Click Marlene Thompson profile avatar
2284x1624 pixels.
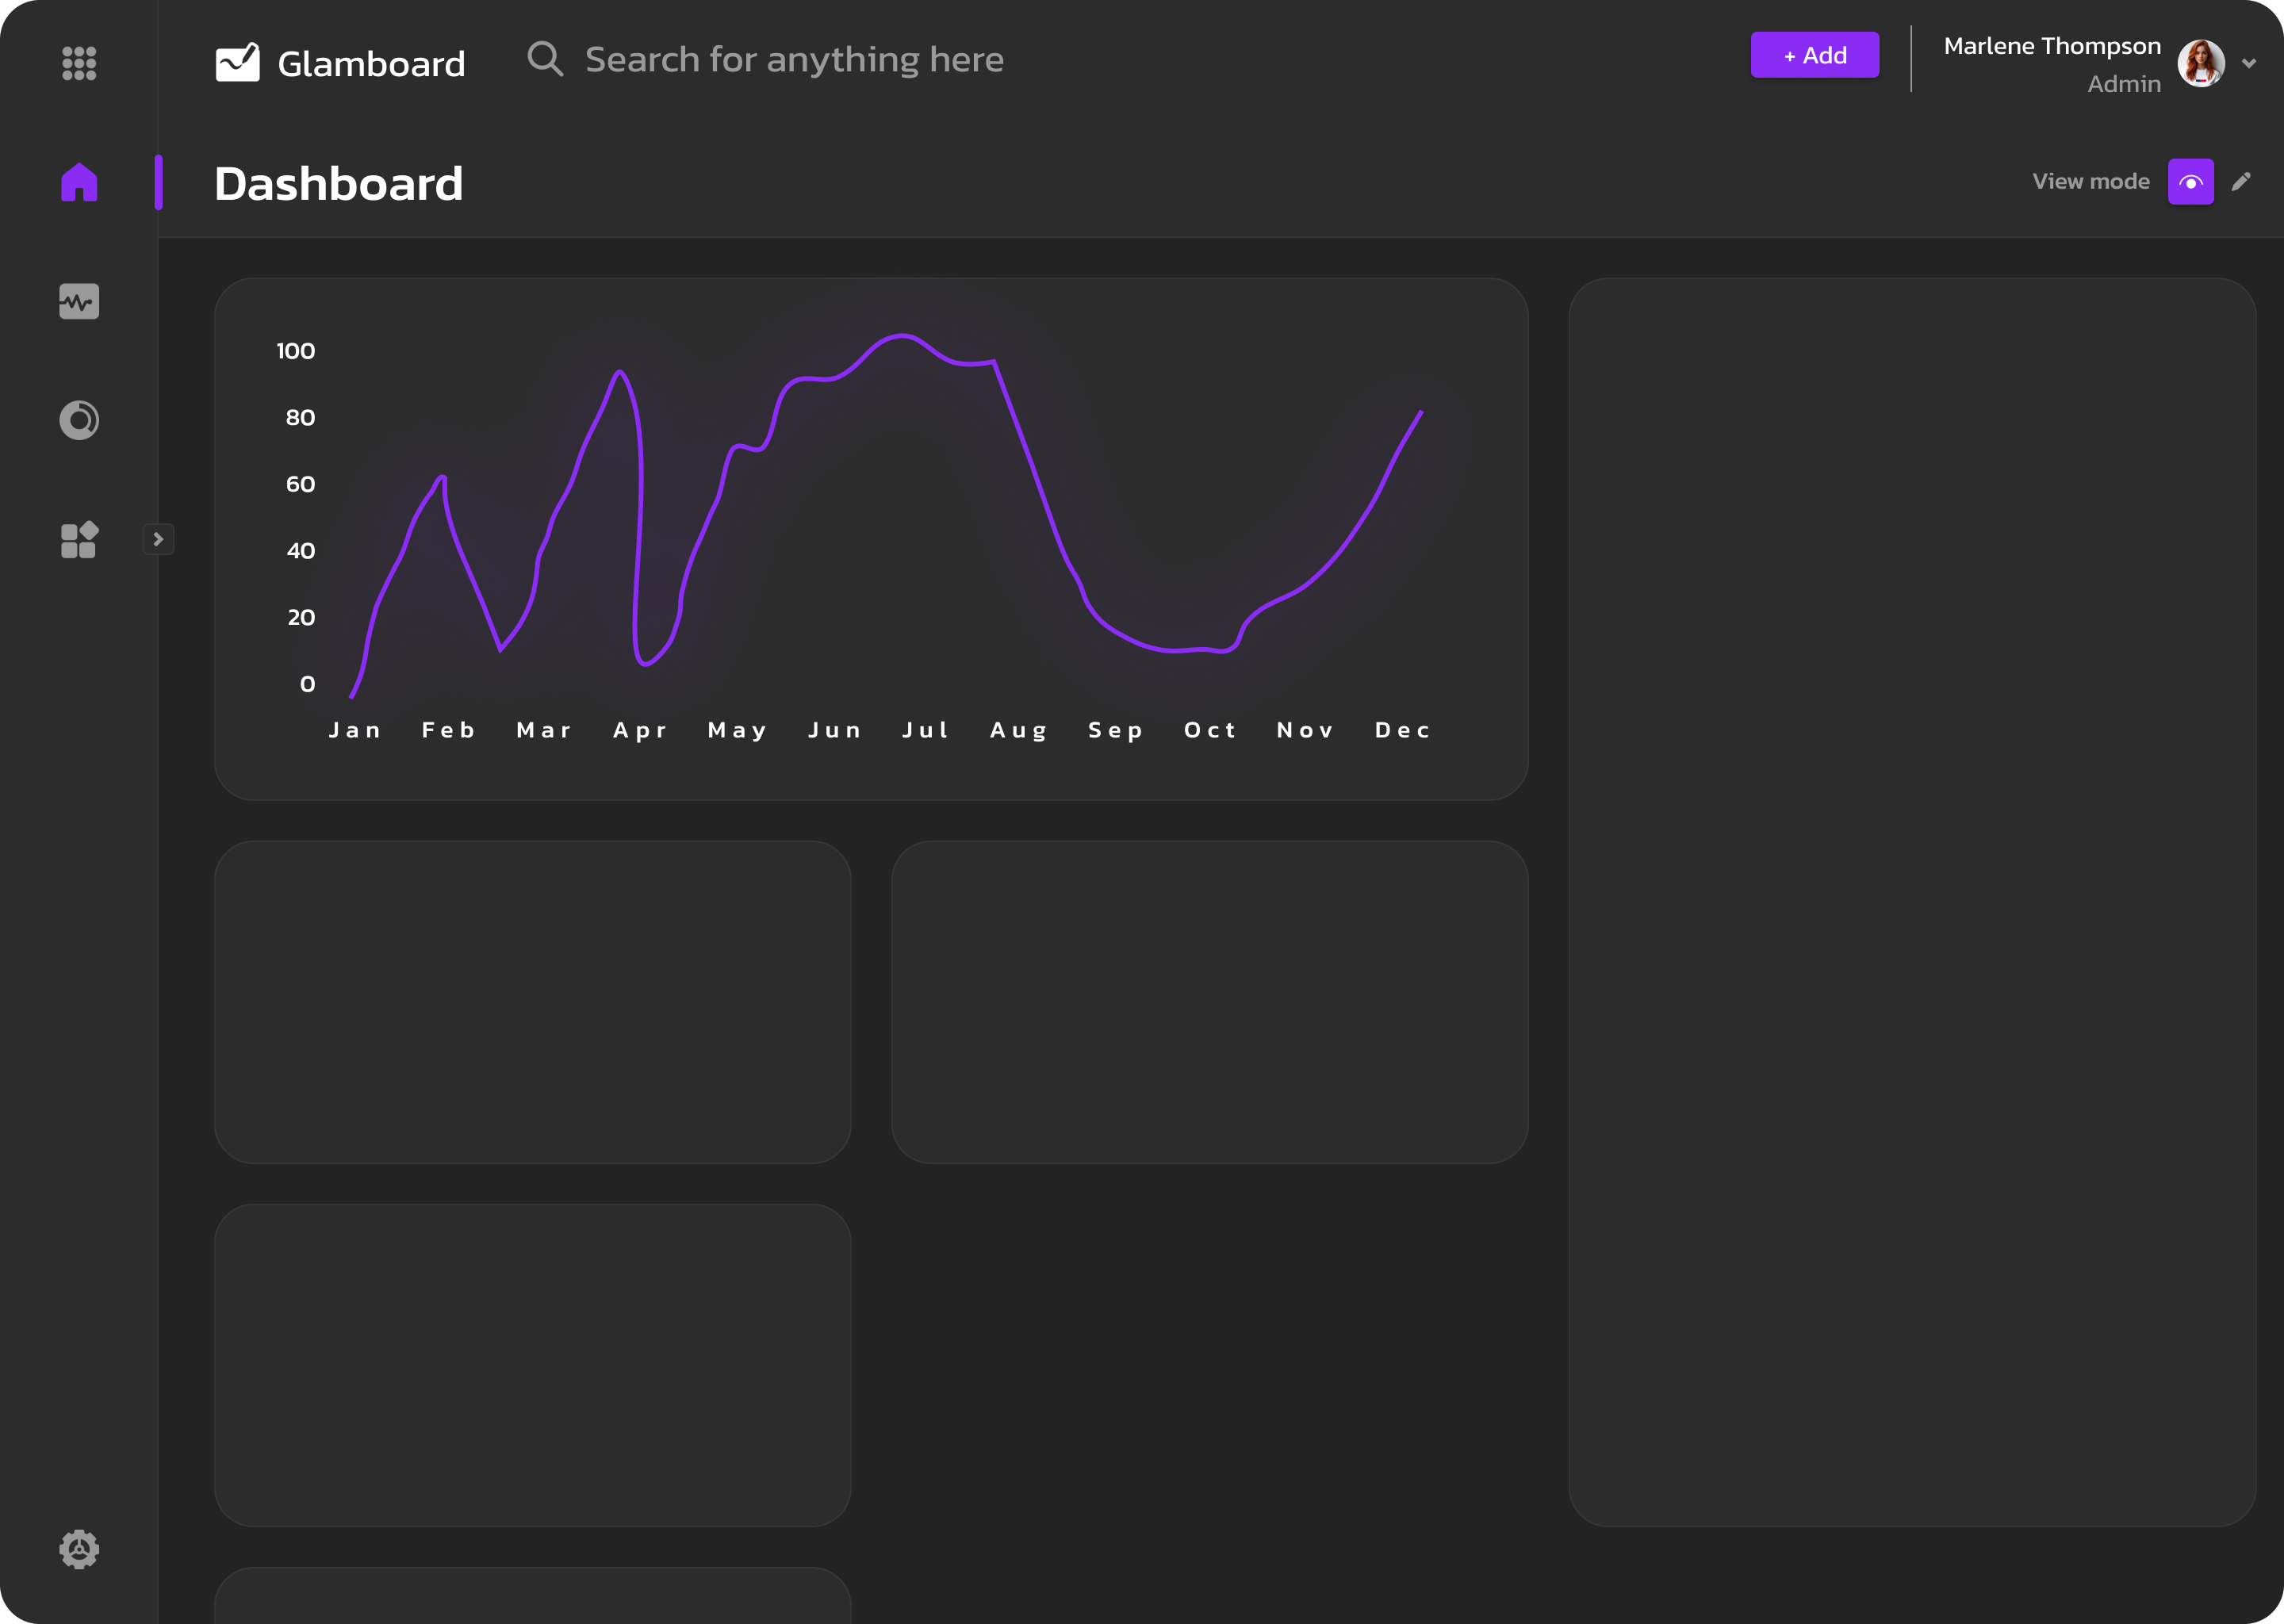[2201, 63]
